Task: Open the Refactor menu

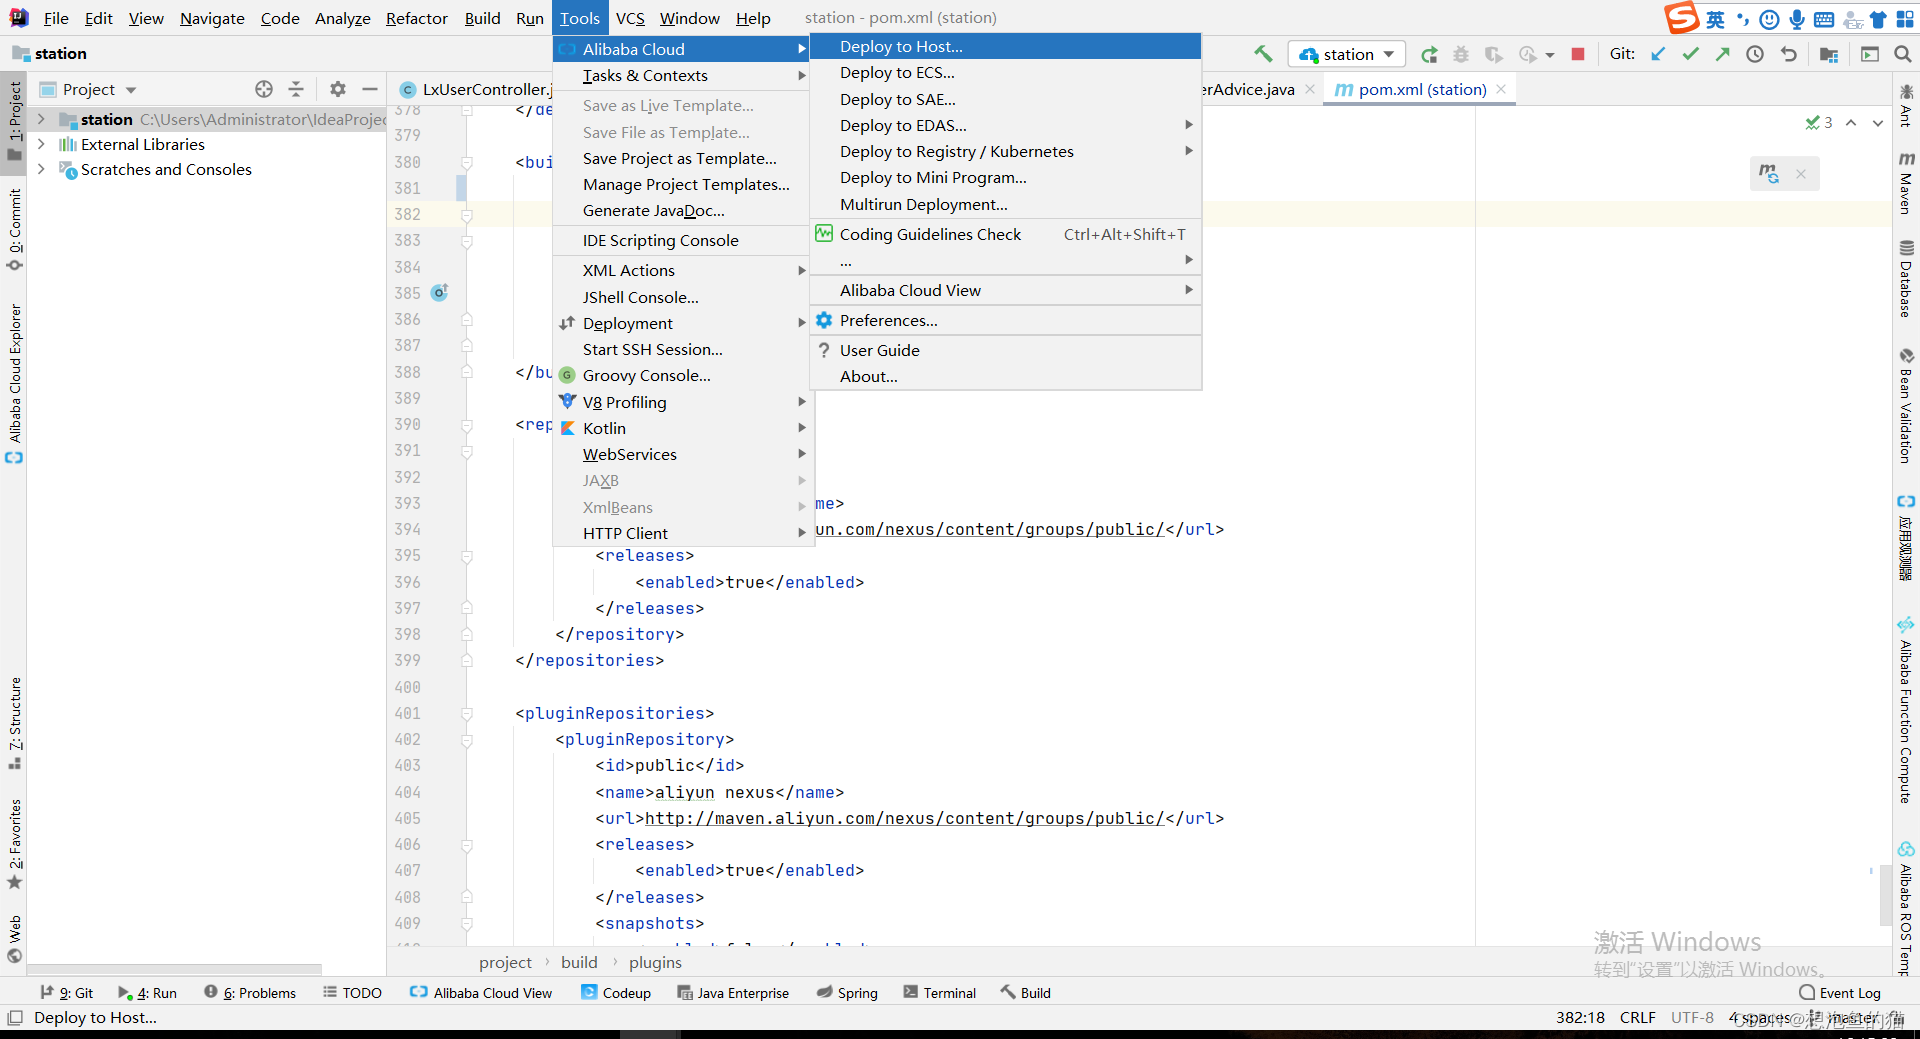Action: (x=417, y=18)
